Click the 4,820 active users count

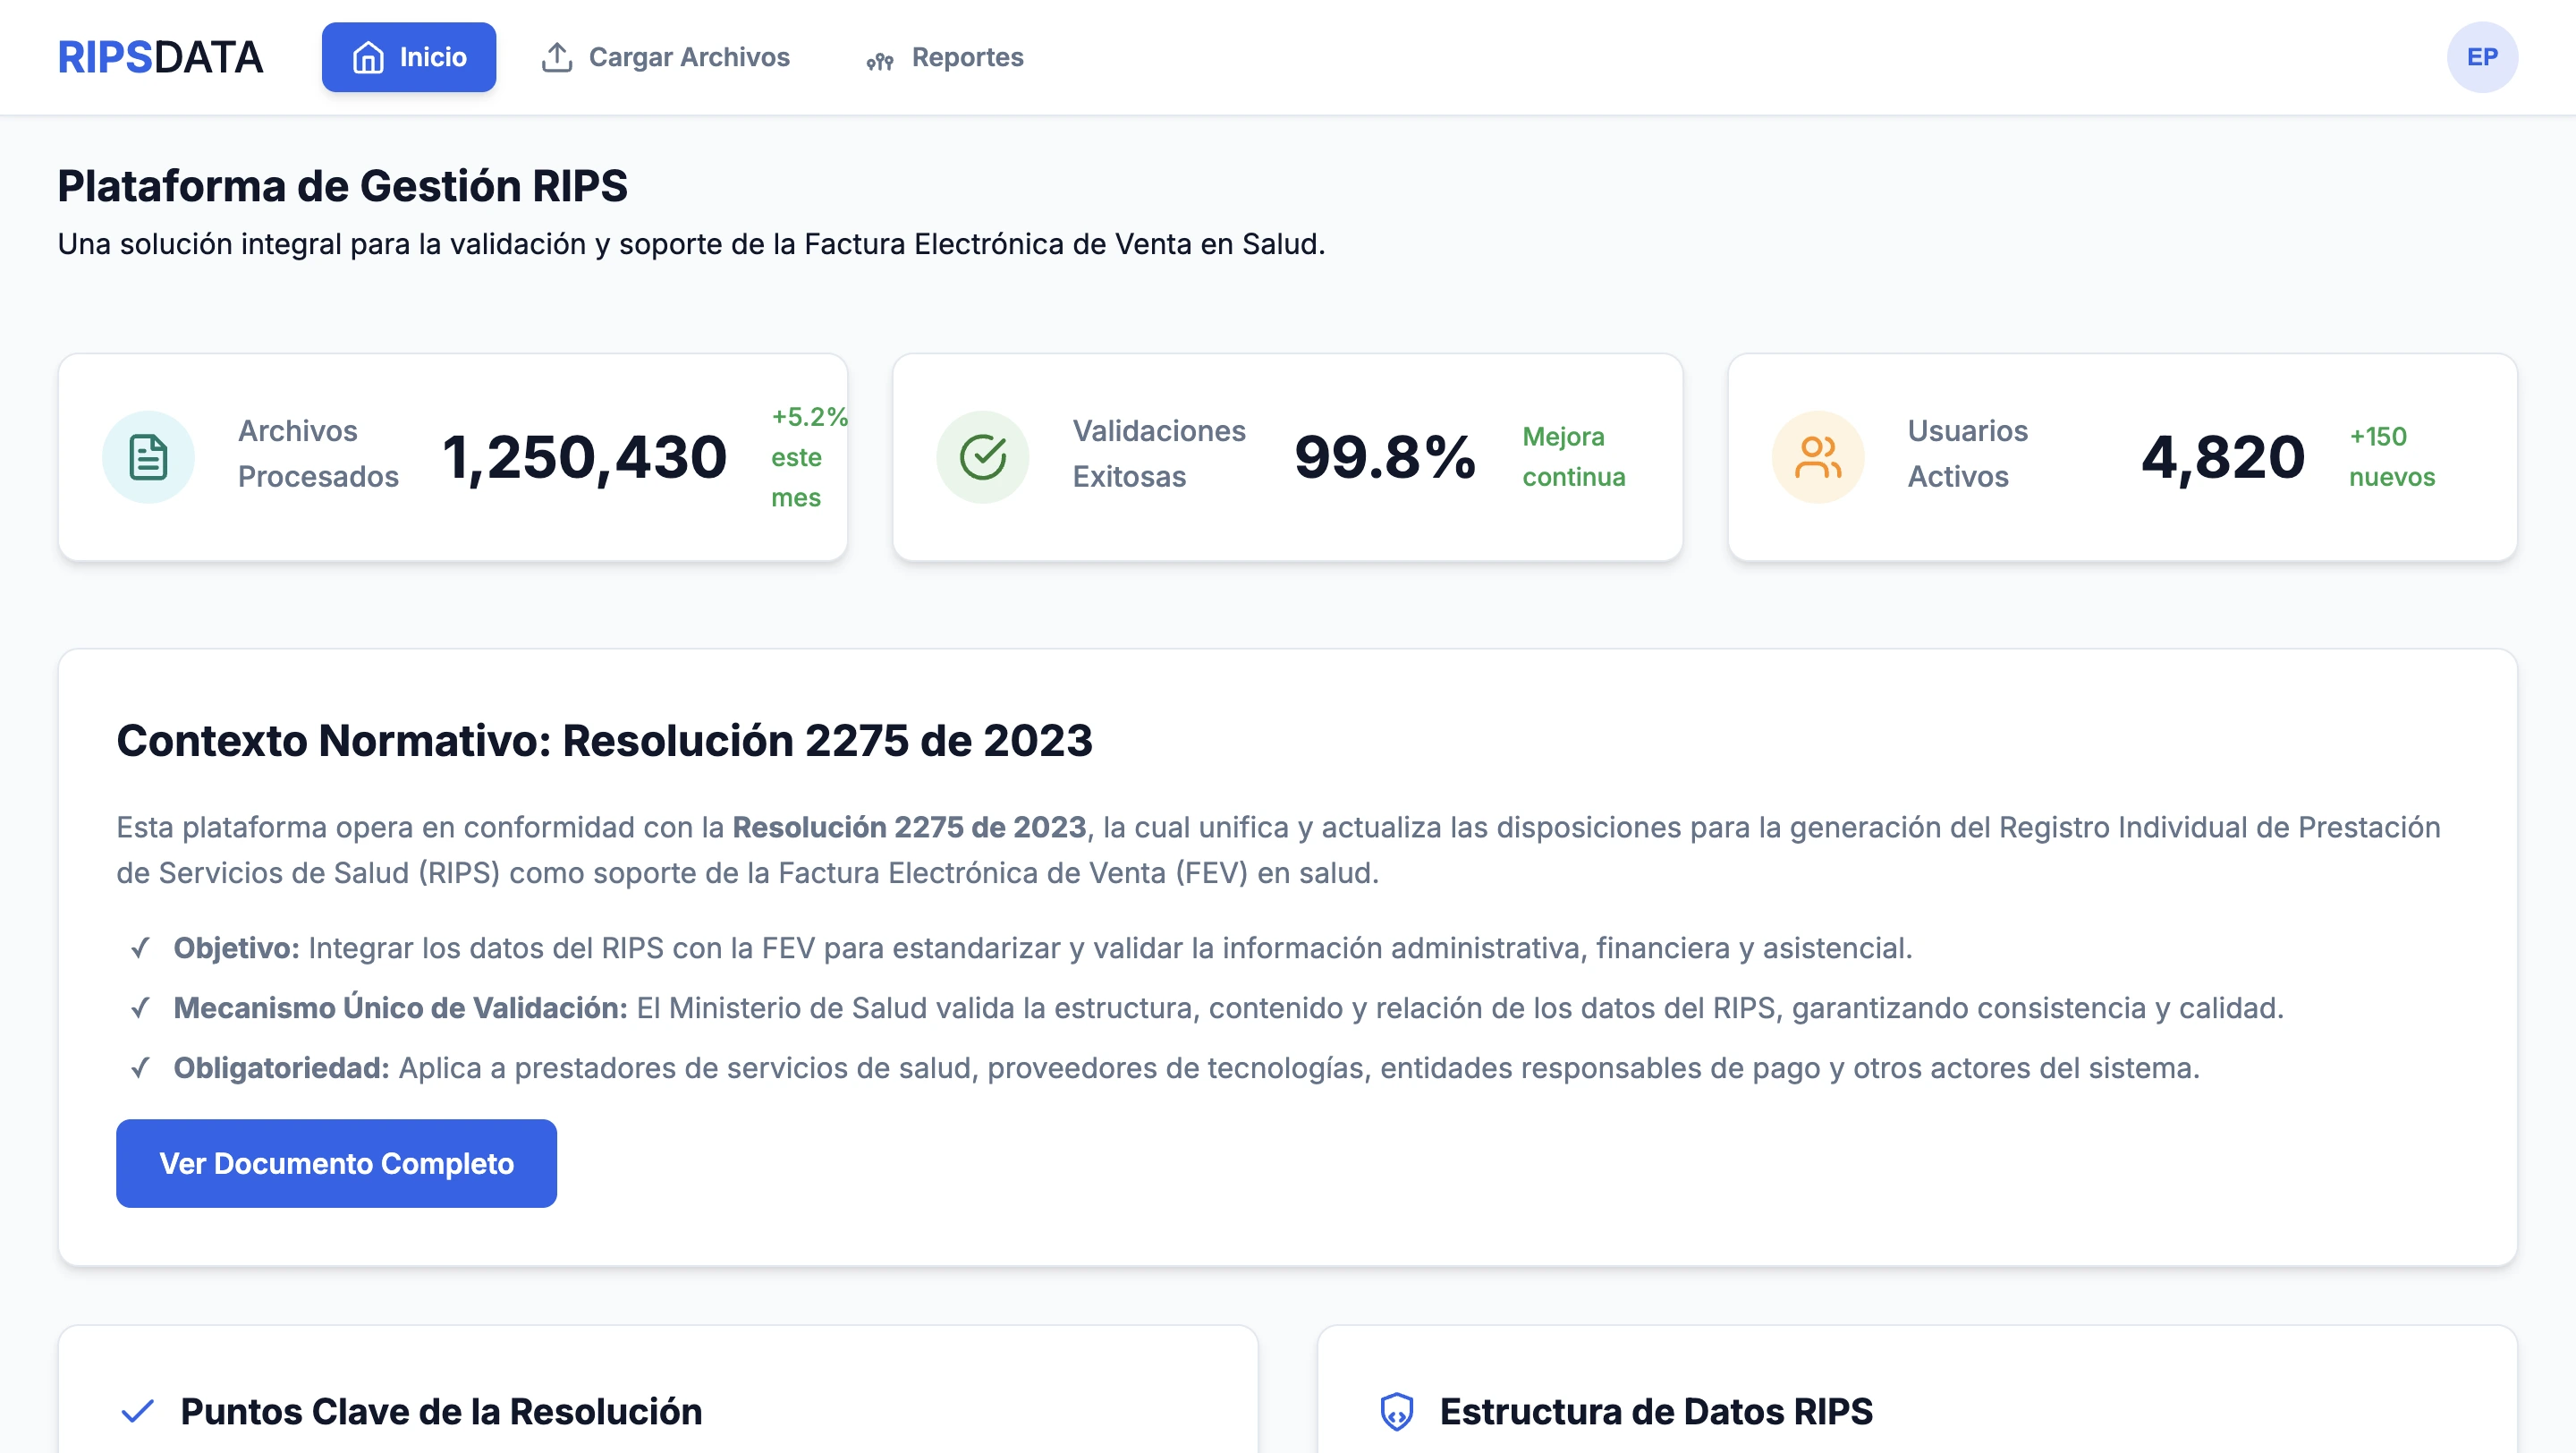click(2222, 457)
